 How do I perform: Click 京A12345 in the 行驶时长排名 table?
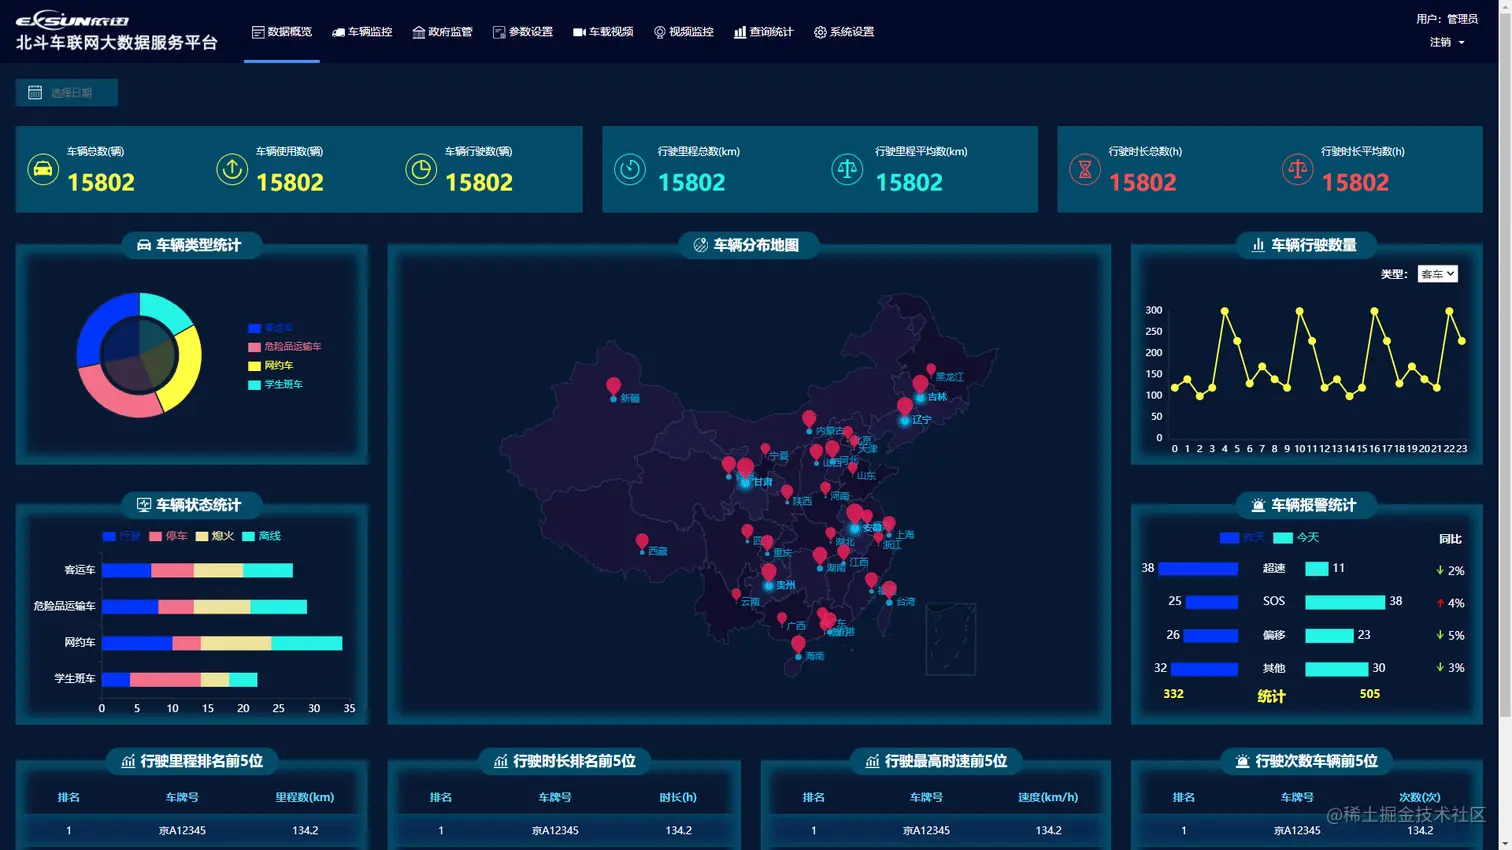(555, 831)
